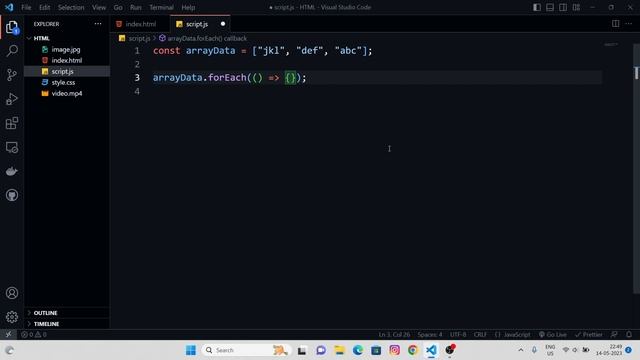Open Accounts menu icon
Screen dimensions: 640x360
pos(12,293)
